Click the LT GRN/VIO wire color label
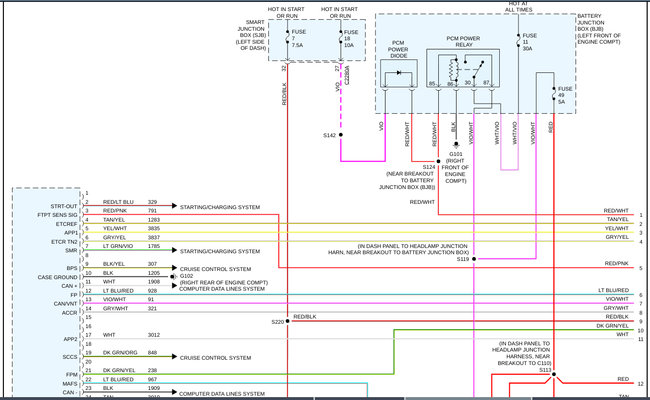Screen dimensions: 650x400 tap(118, 246)
